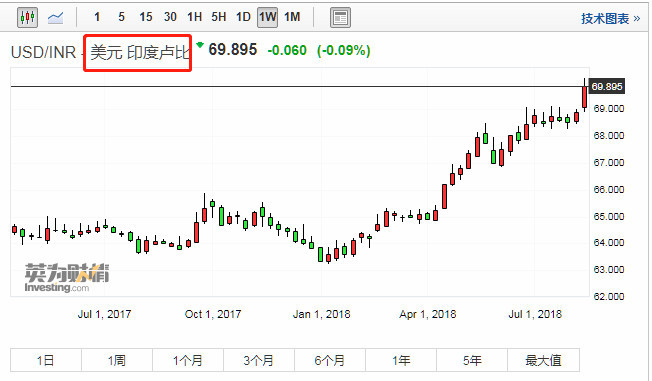
Task: Select the 1 minute interval
Action: tap(97, 17)
